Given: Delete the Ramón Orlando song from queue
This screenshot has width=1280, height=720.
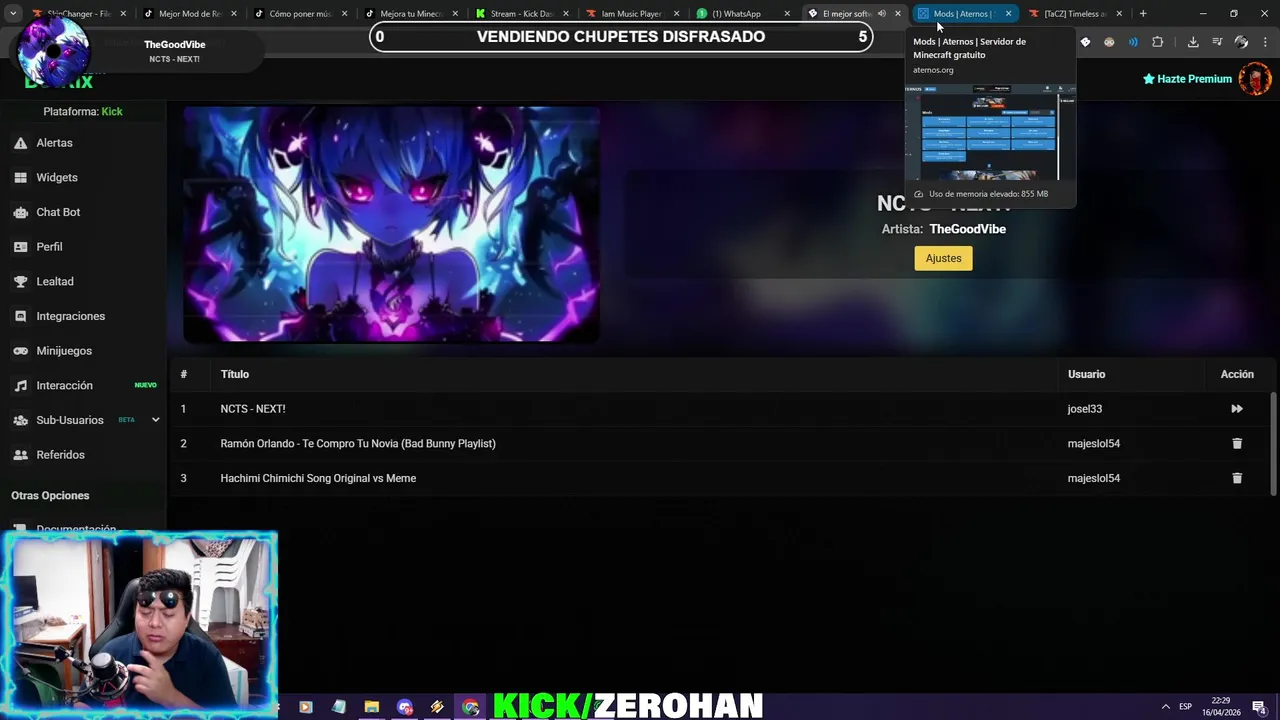Looking at the screenshot, I should click(x=1237, y=443).
